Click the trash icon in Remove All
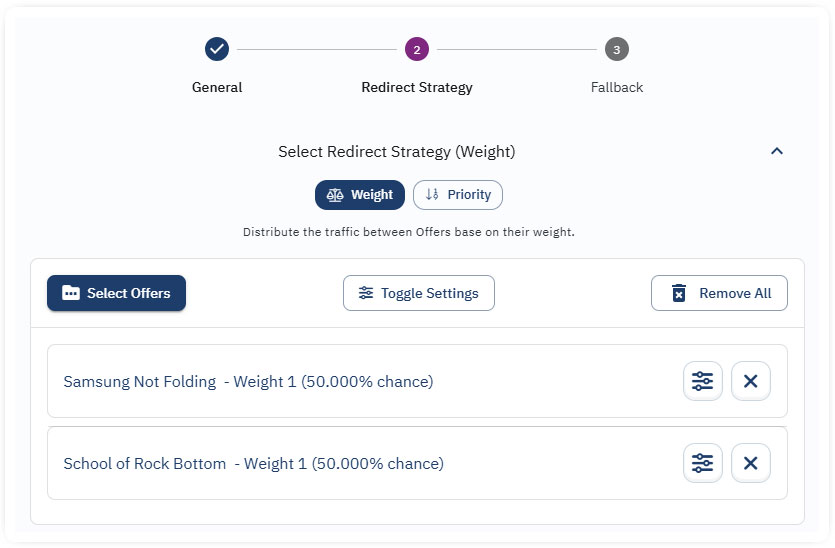 click(679, 293)
